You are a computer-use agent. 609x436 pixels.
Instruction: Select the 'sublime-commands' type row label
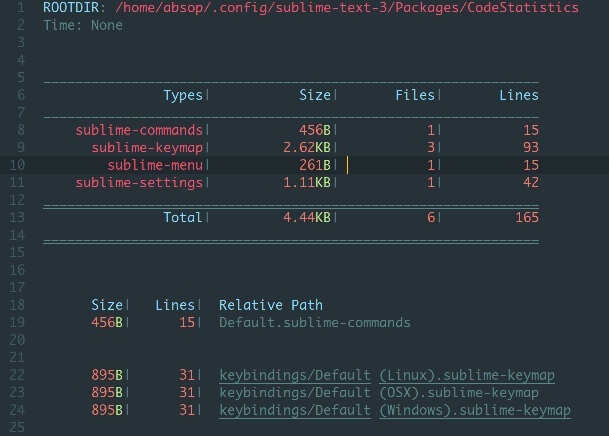coord(139,130)
